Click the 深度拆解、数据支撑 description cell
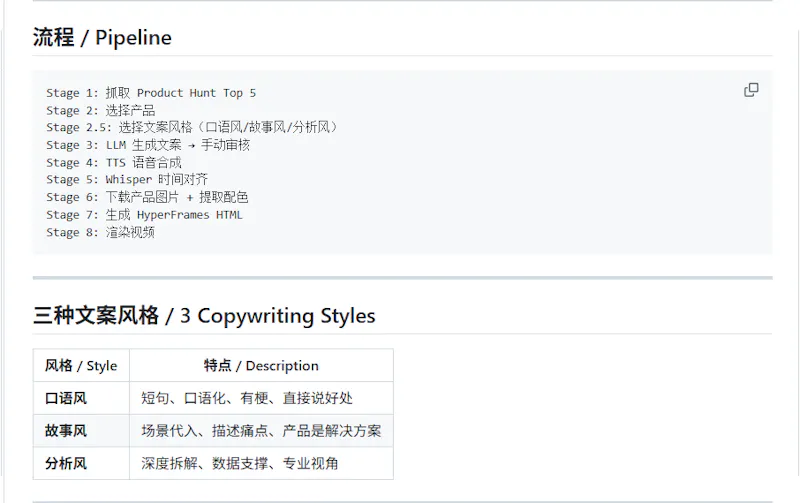 tap(261, 463)
